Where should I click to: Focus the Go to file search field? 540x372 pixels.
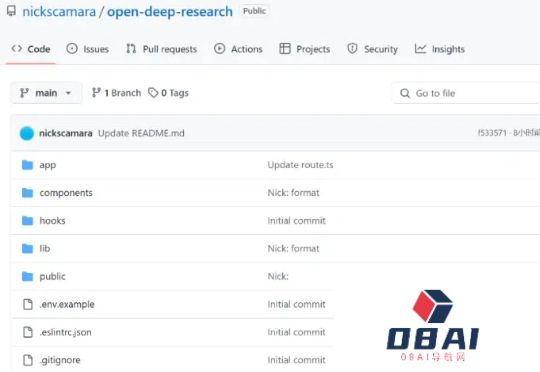click(466, 93)
